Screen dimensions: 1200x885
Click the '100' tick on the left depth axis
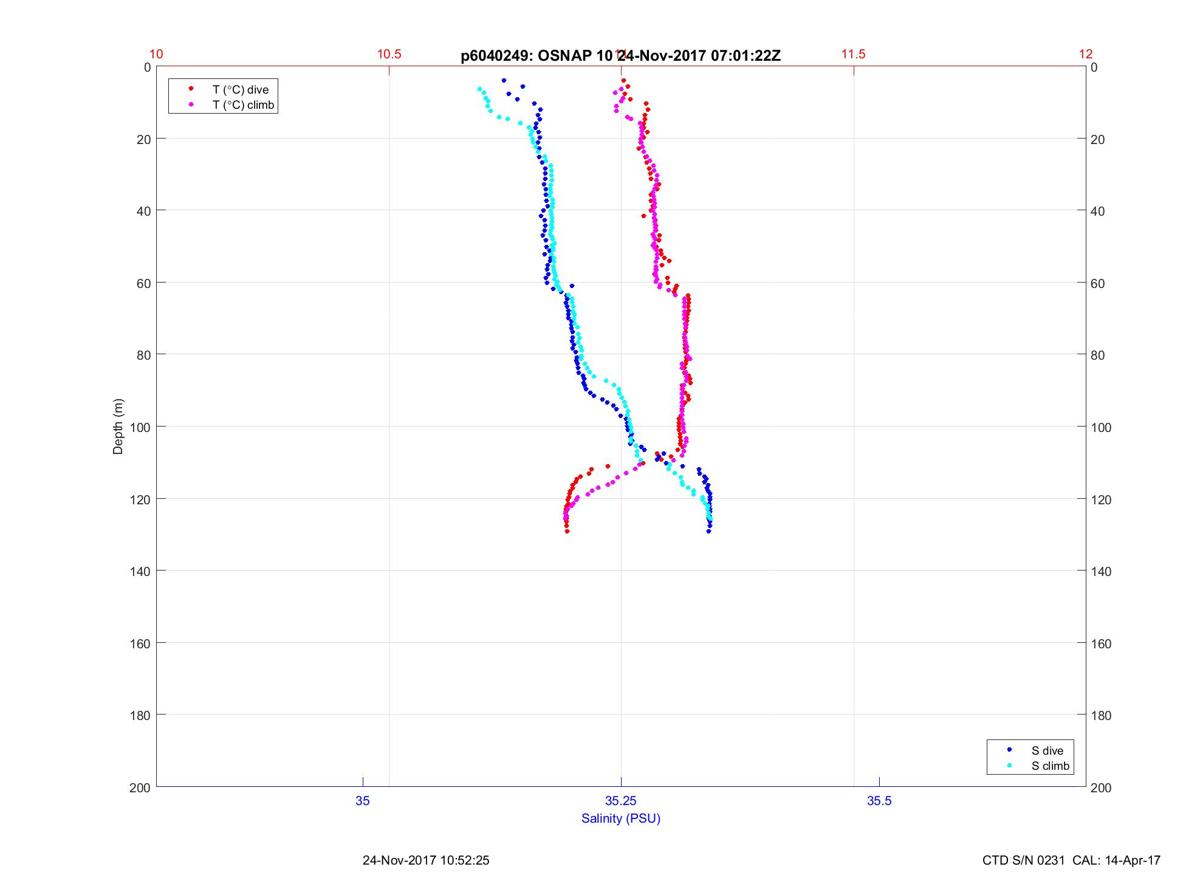(141, 427)
